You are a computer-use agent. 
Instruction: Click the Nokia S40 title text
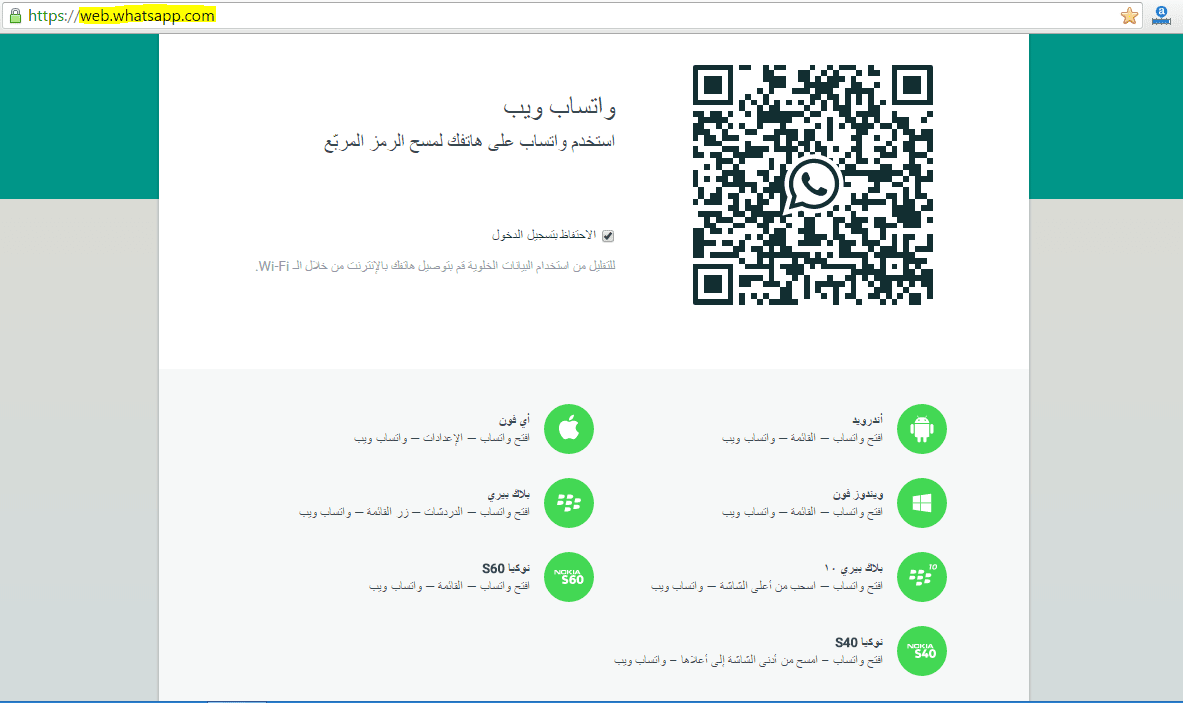(859, 642)
